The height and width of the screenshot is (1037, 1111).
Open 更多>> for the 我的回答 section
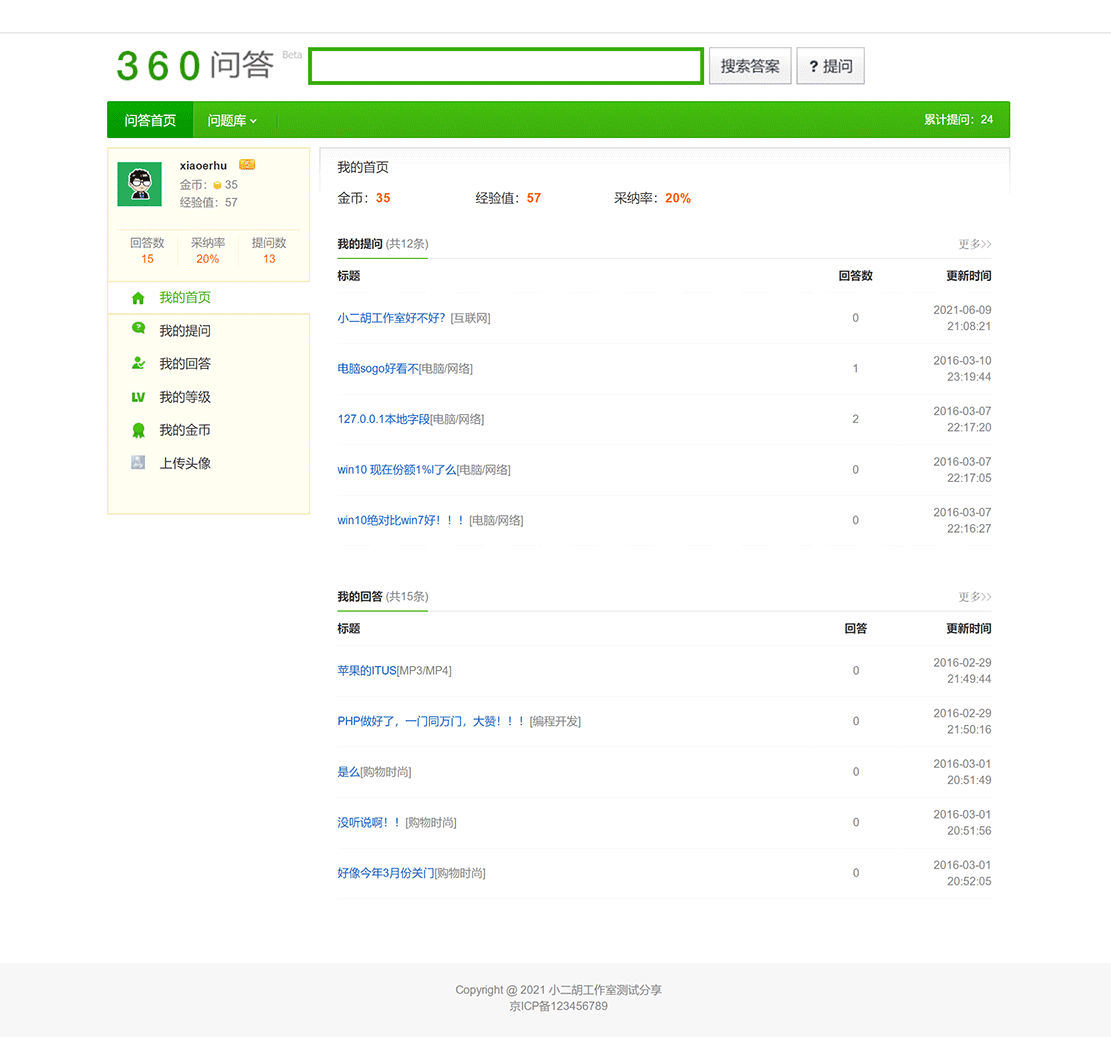point(973,596)
